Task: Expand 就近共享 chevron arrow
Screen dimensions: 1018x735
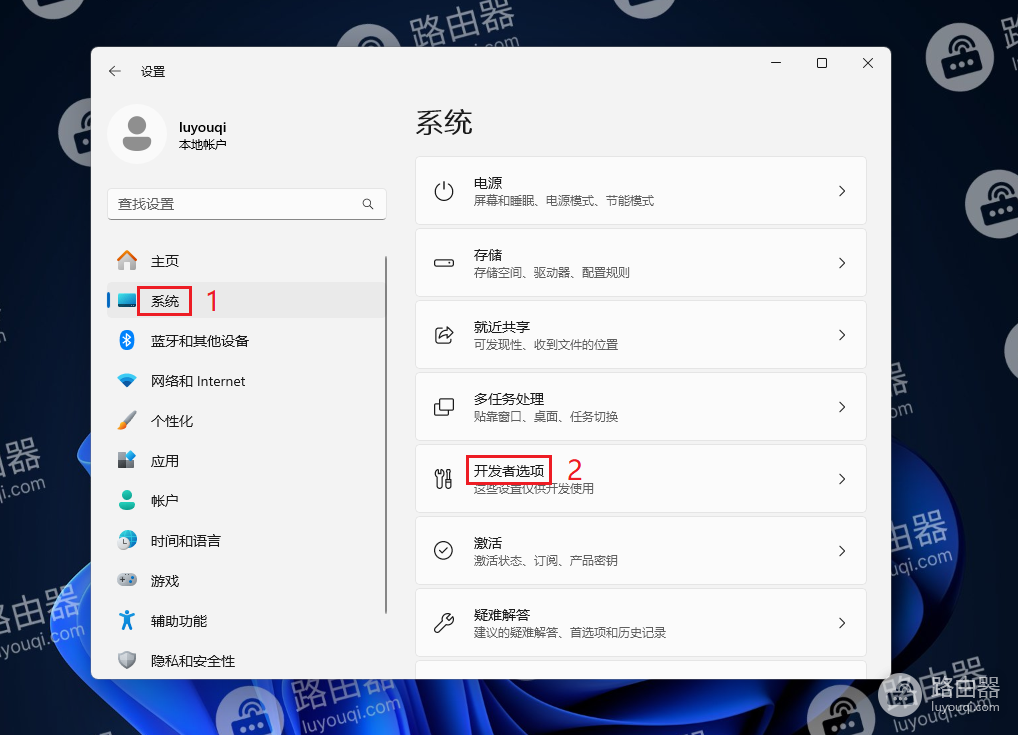Action: (x=842, y=335)
